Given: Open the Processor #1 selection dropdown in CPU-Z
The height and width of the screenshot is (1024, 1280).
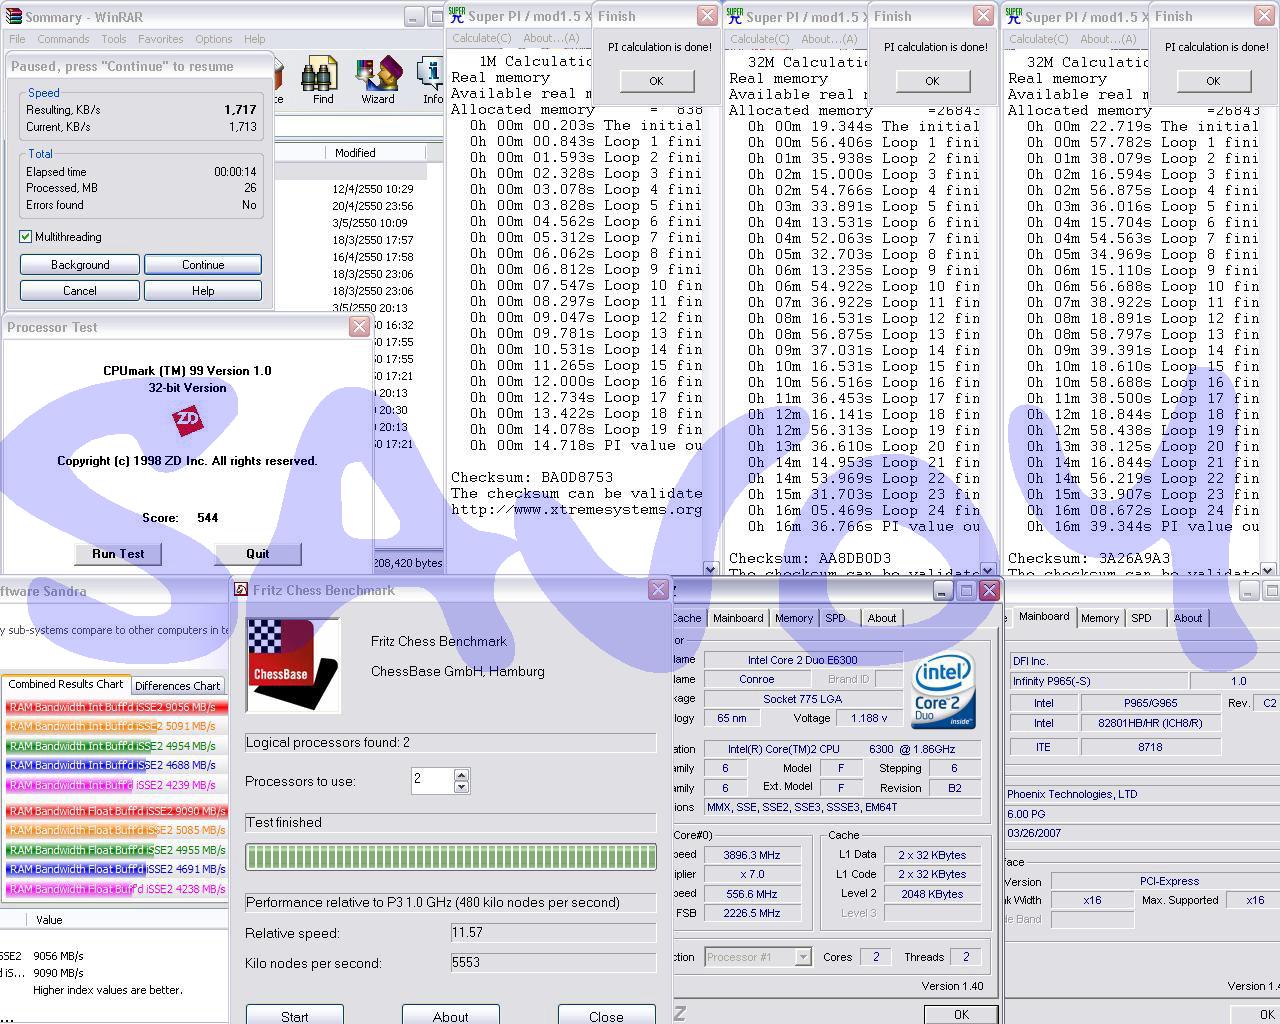Looking at the screenshot, I should pyautogui.click(x=802, y=957).
